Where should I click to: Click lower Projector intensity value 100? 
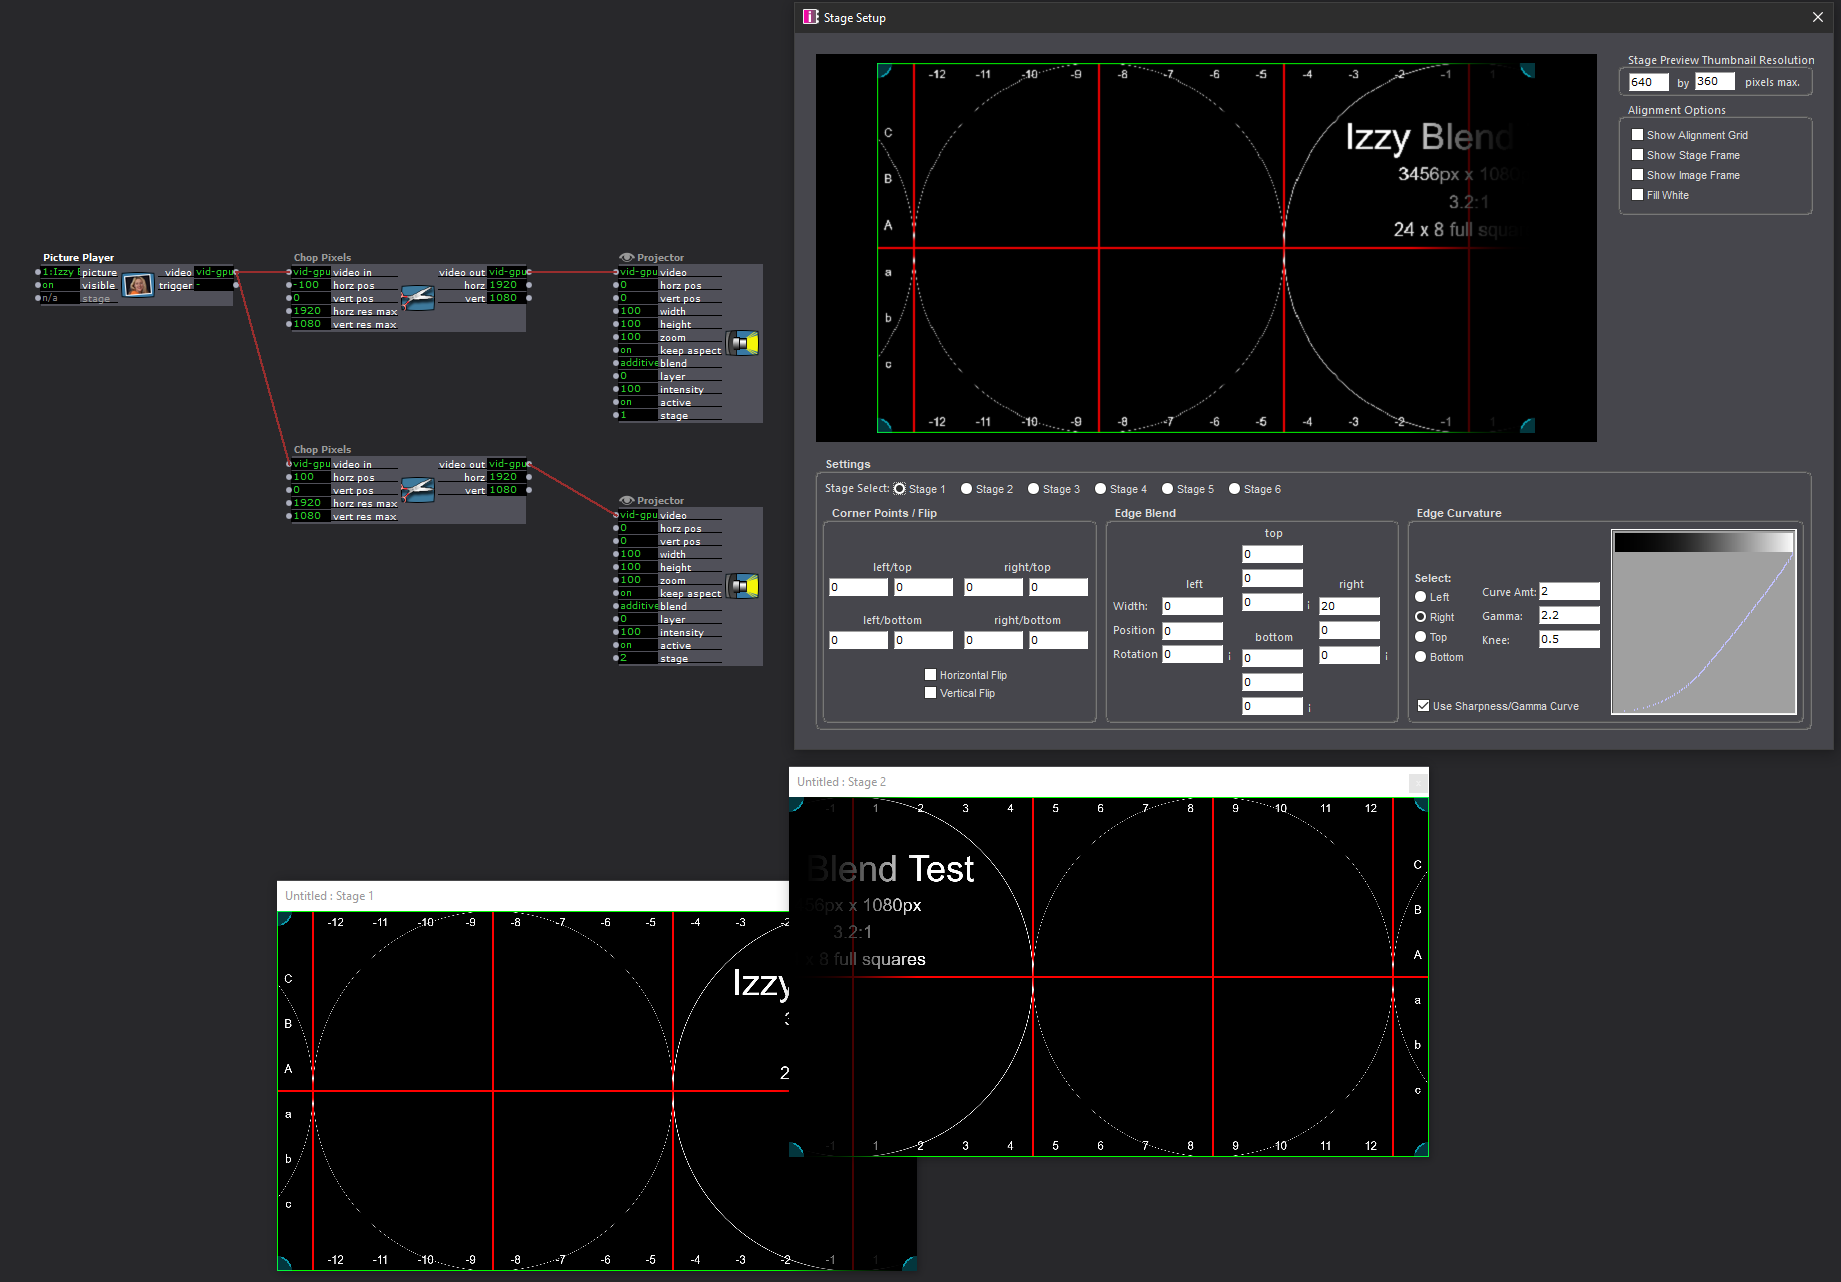click(638, 632)
